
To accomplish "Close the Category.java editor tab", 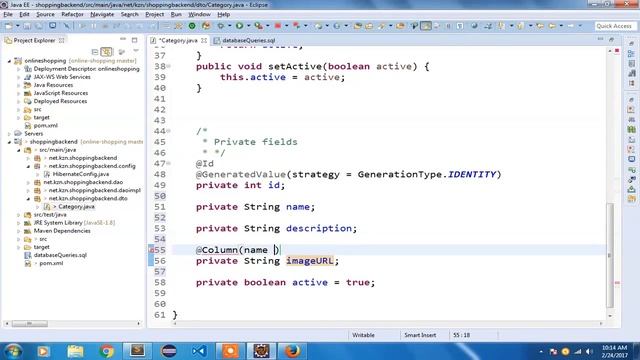I will click(x=203, y=40).
